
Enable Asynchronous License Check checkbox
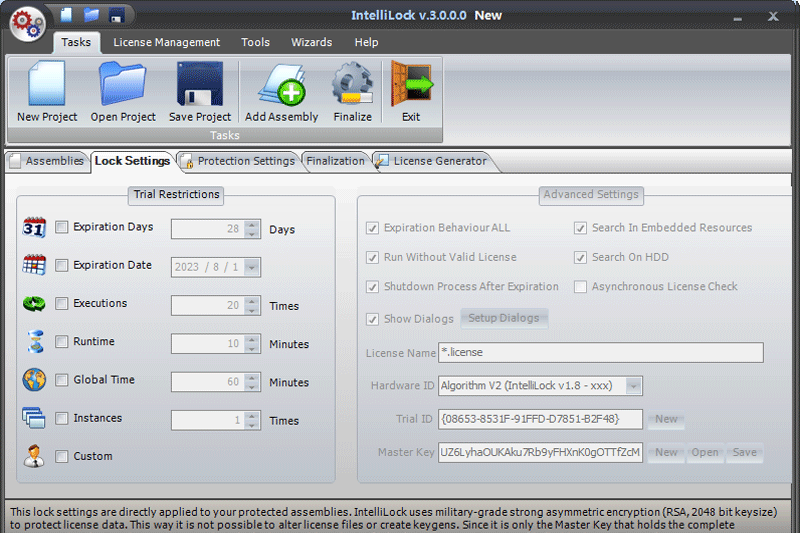pos(580,287)
